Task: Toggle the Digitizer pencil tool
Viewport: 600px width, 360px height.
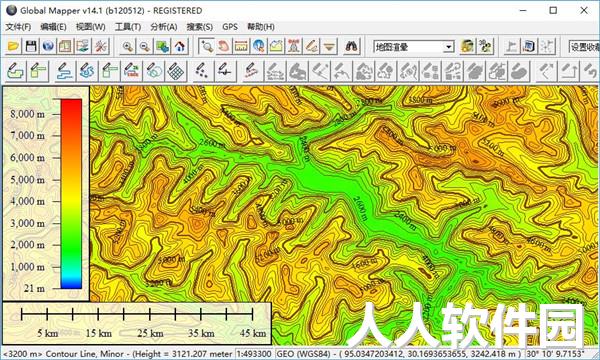Action: (311, 47)
